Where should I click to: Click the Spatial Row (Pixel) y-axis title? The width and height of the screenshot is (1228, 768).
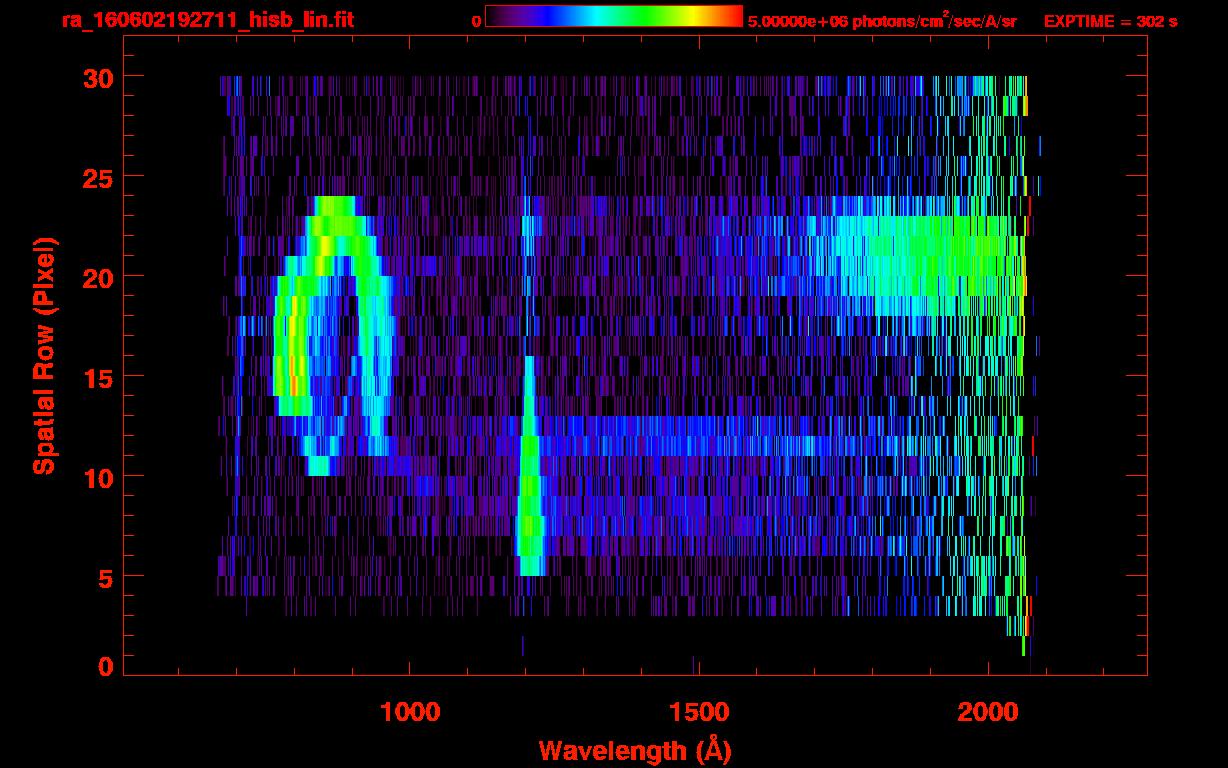[x=44, y=355]
